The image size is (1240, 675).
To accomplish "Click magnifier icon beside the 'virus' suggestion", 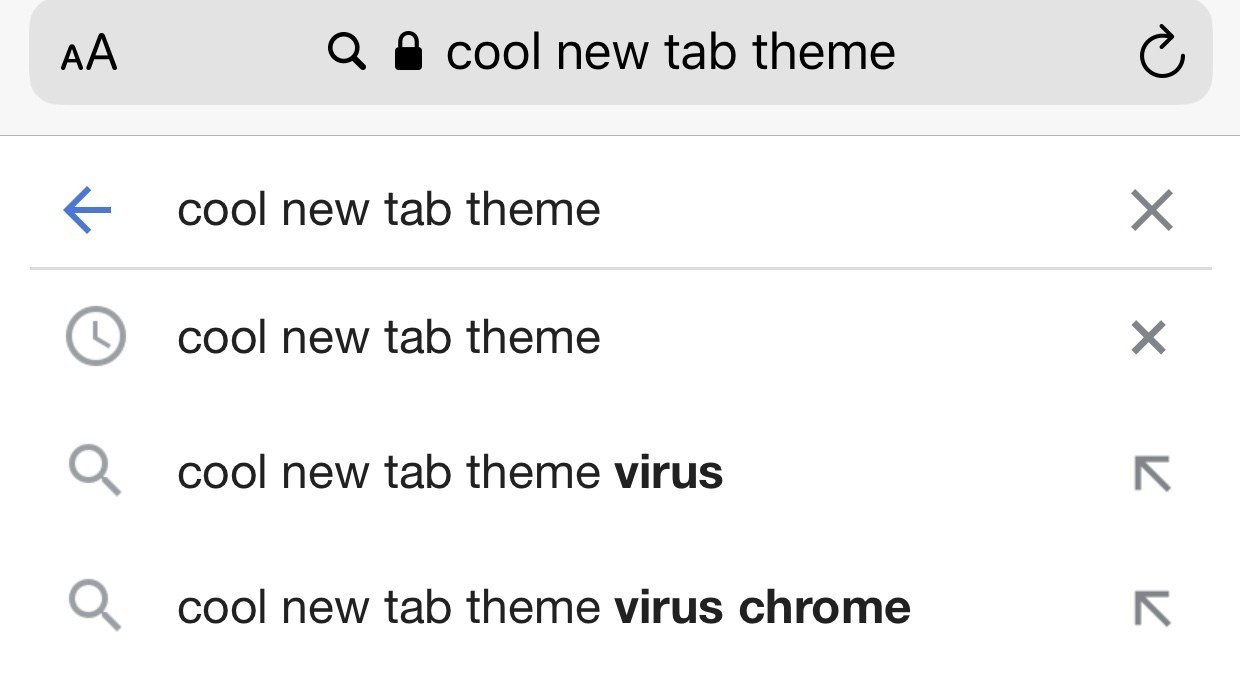I will point(95,472).
